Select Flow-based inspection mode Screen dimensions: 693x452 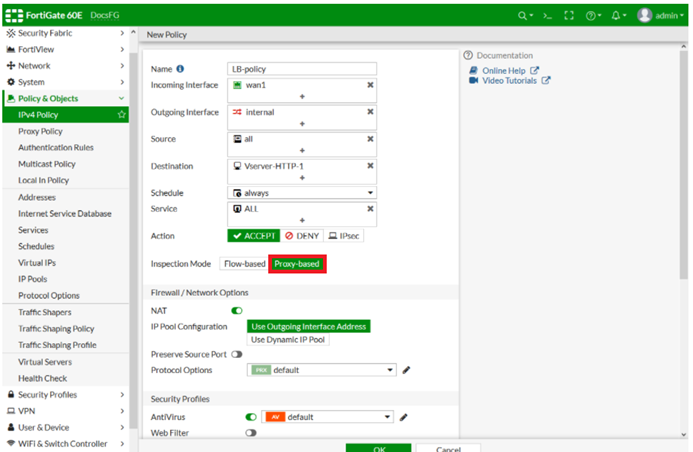[x=244, y=264]
